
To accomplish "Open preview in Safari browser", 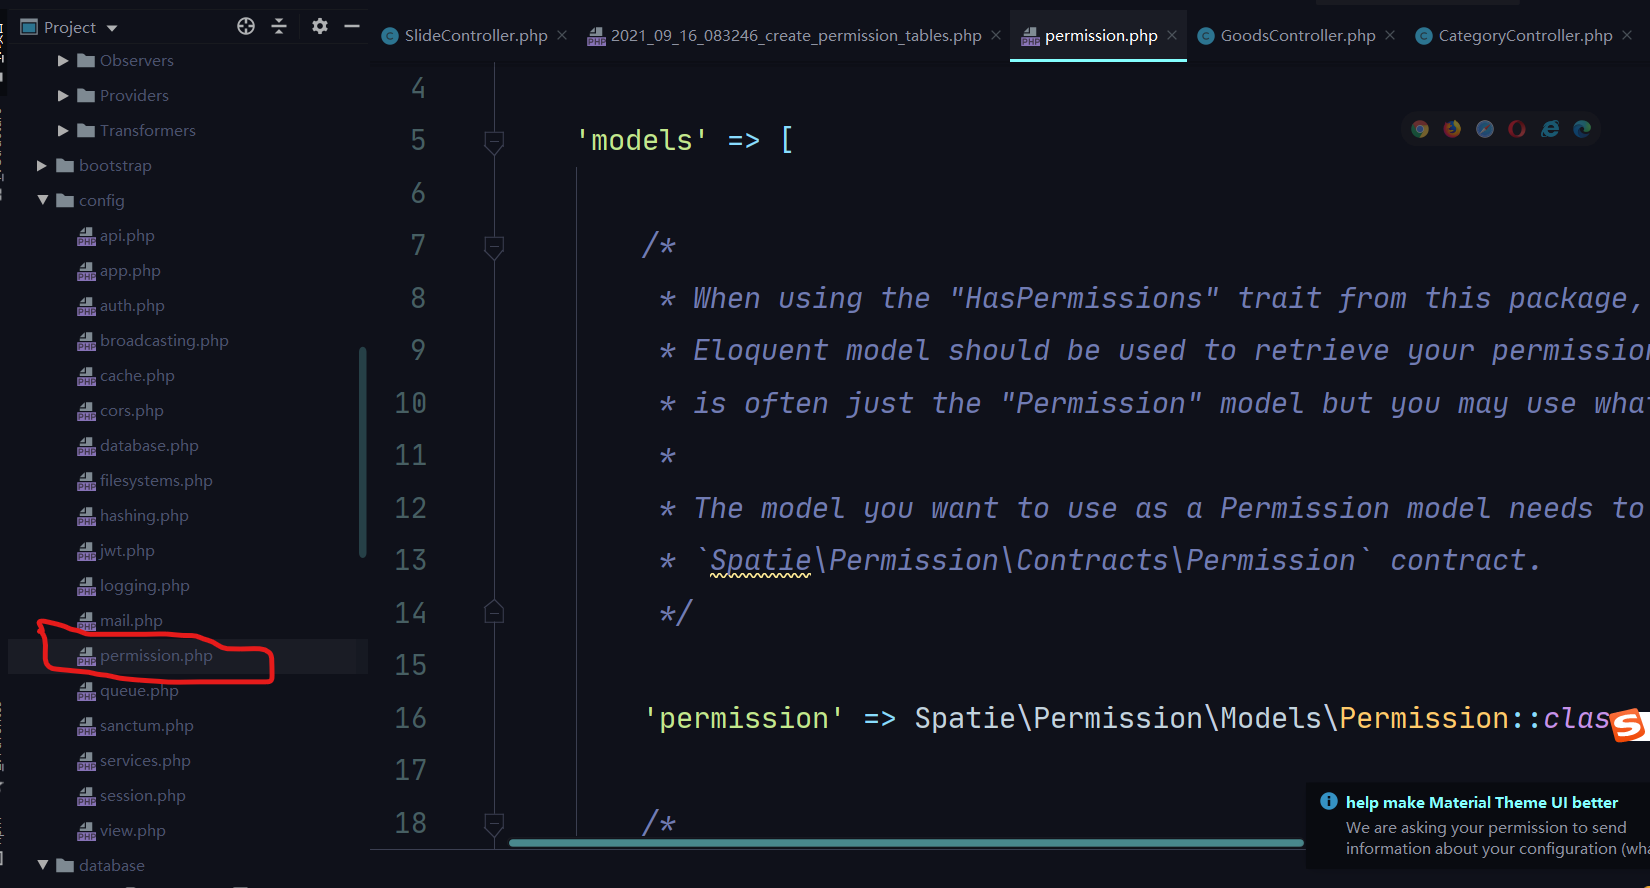I will coord(1485,129).
